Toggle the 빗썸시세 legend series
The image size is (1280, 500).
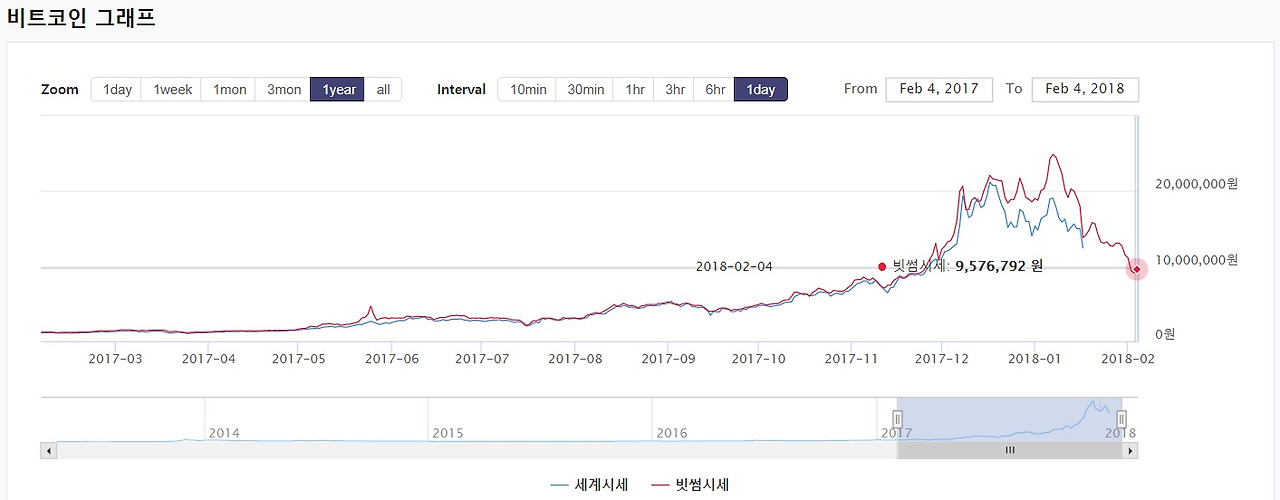[690, 485]
